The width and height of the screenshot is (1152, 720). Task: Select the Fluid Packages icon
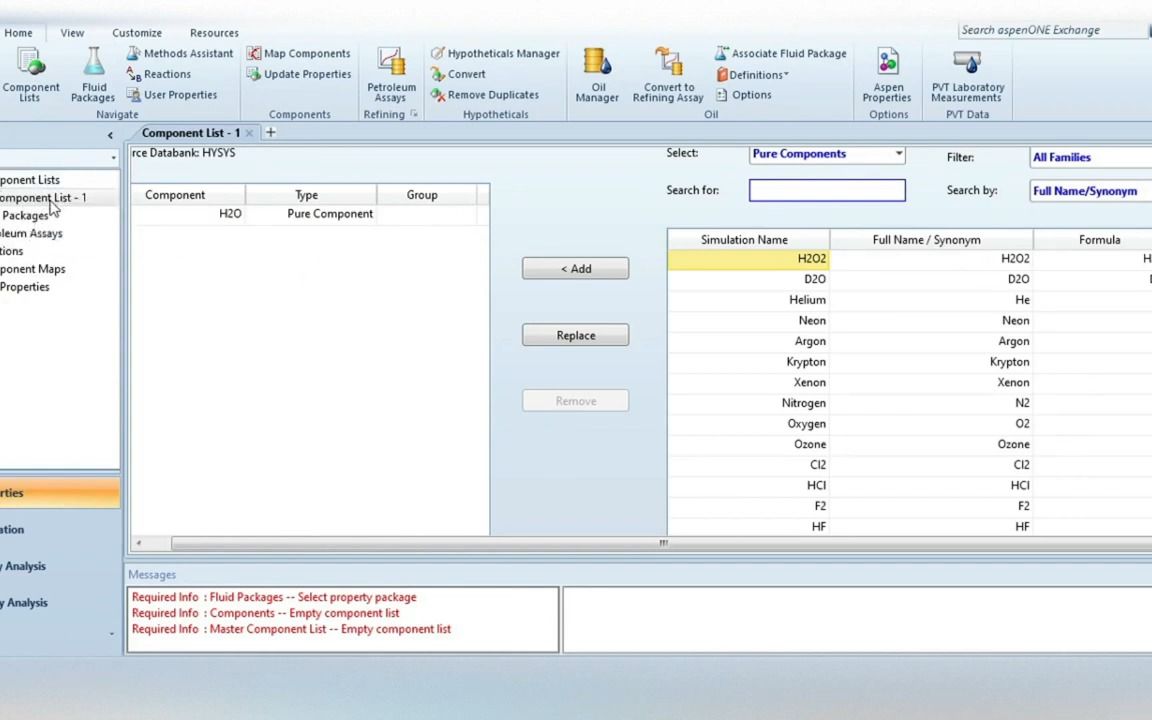point(93,75)
